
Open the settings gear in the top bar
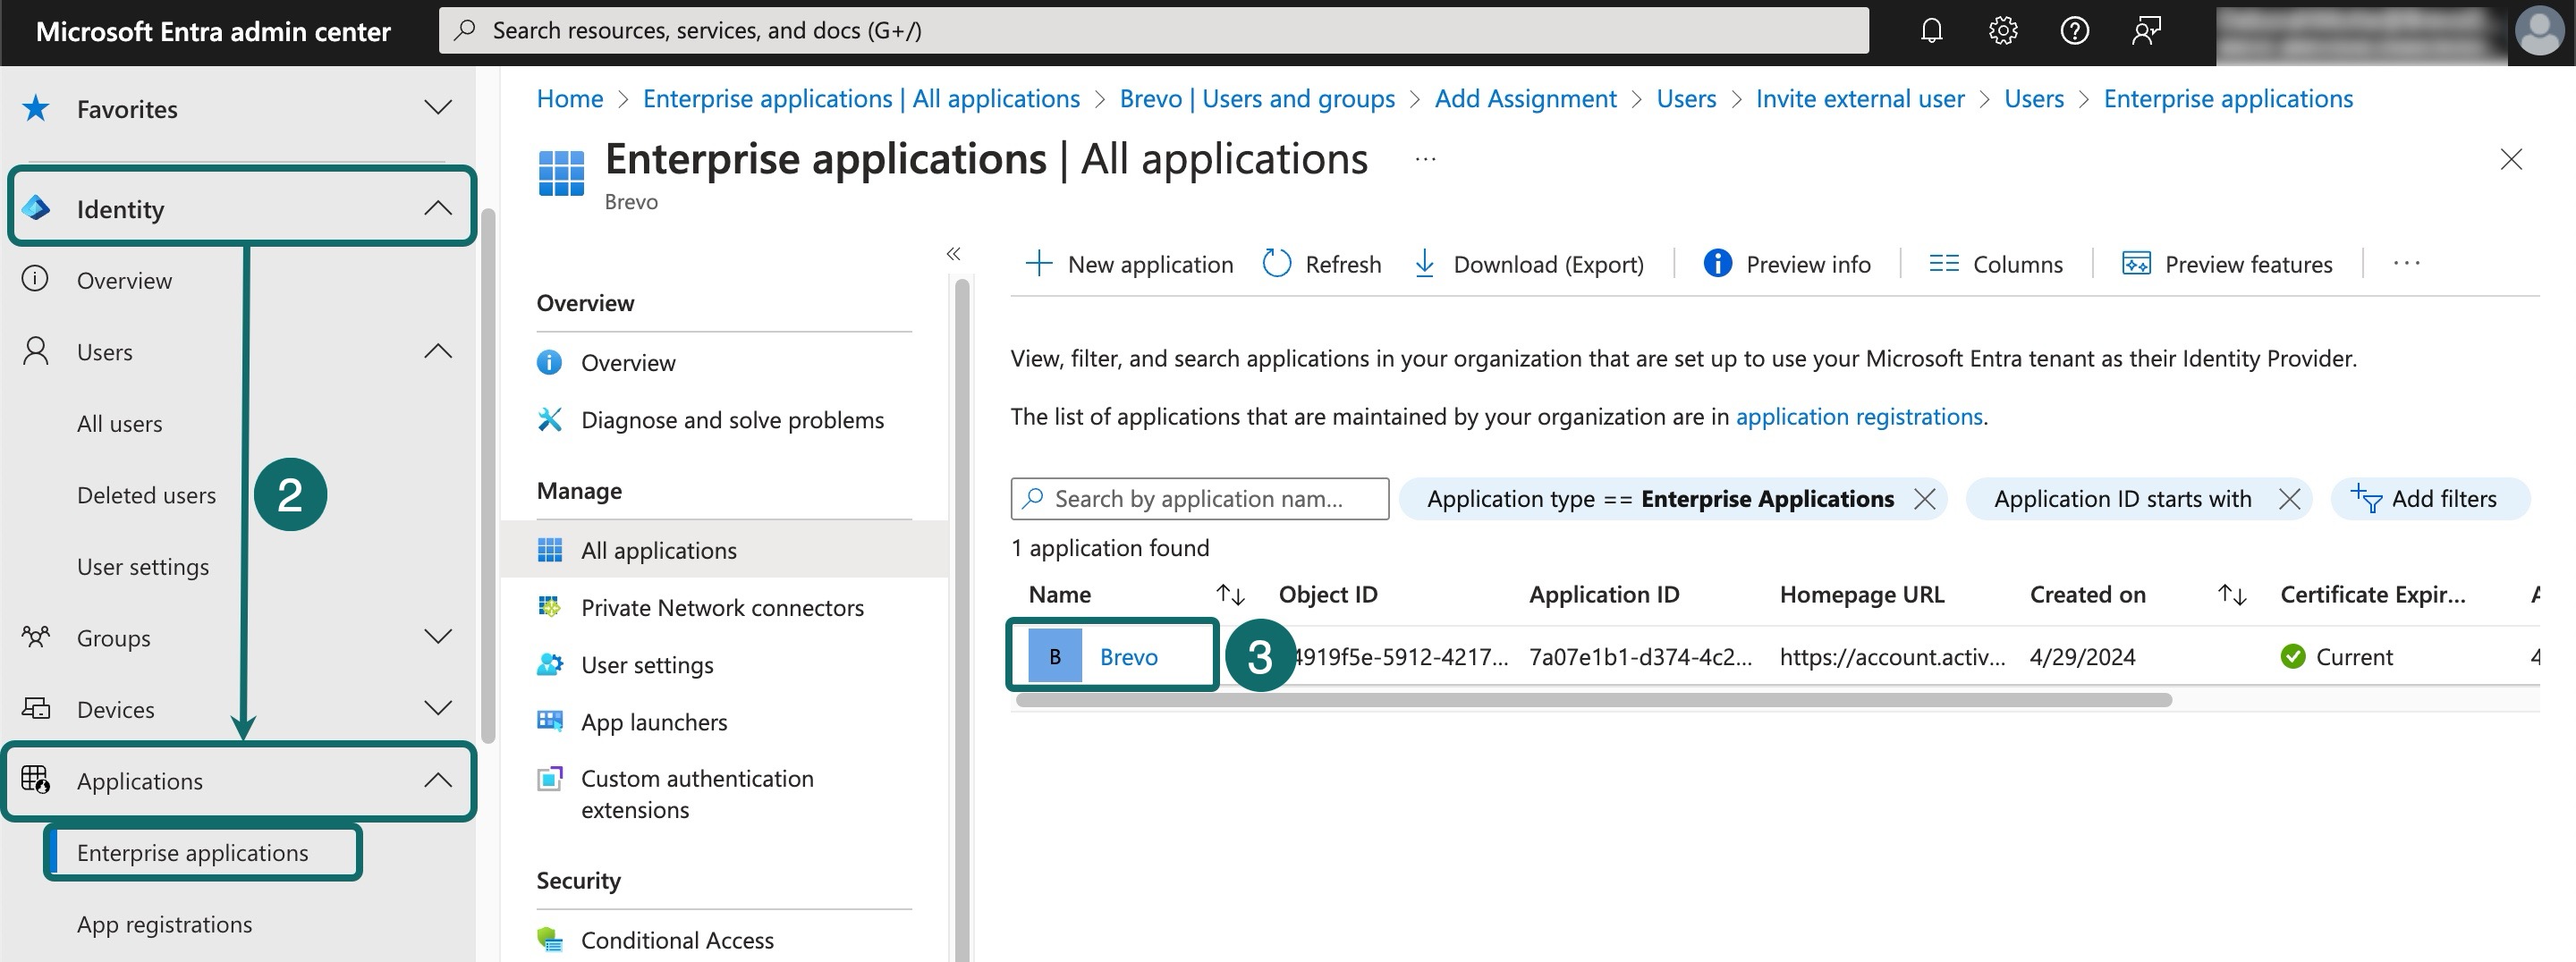[2003, 30]
